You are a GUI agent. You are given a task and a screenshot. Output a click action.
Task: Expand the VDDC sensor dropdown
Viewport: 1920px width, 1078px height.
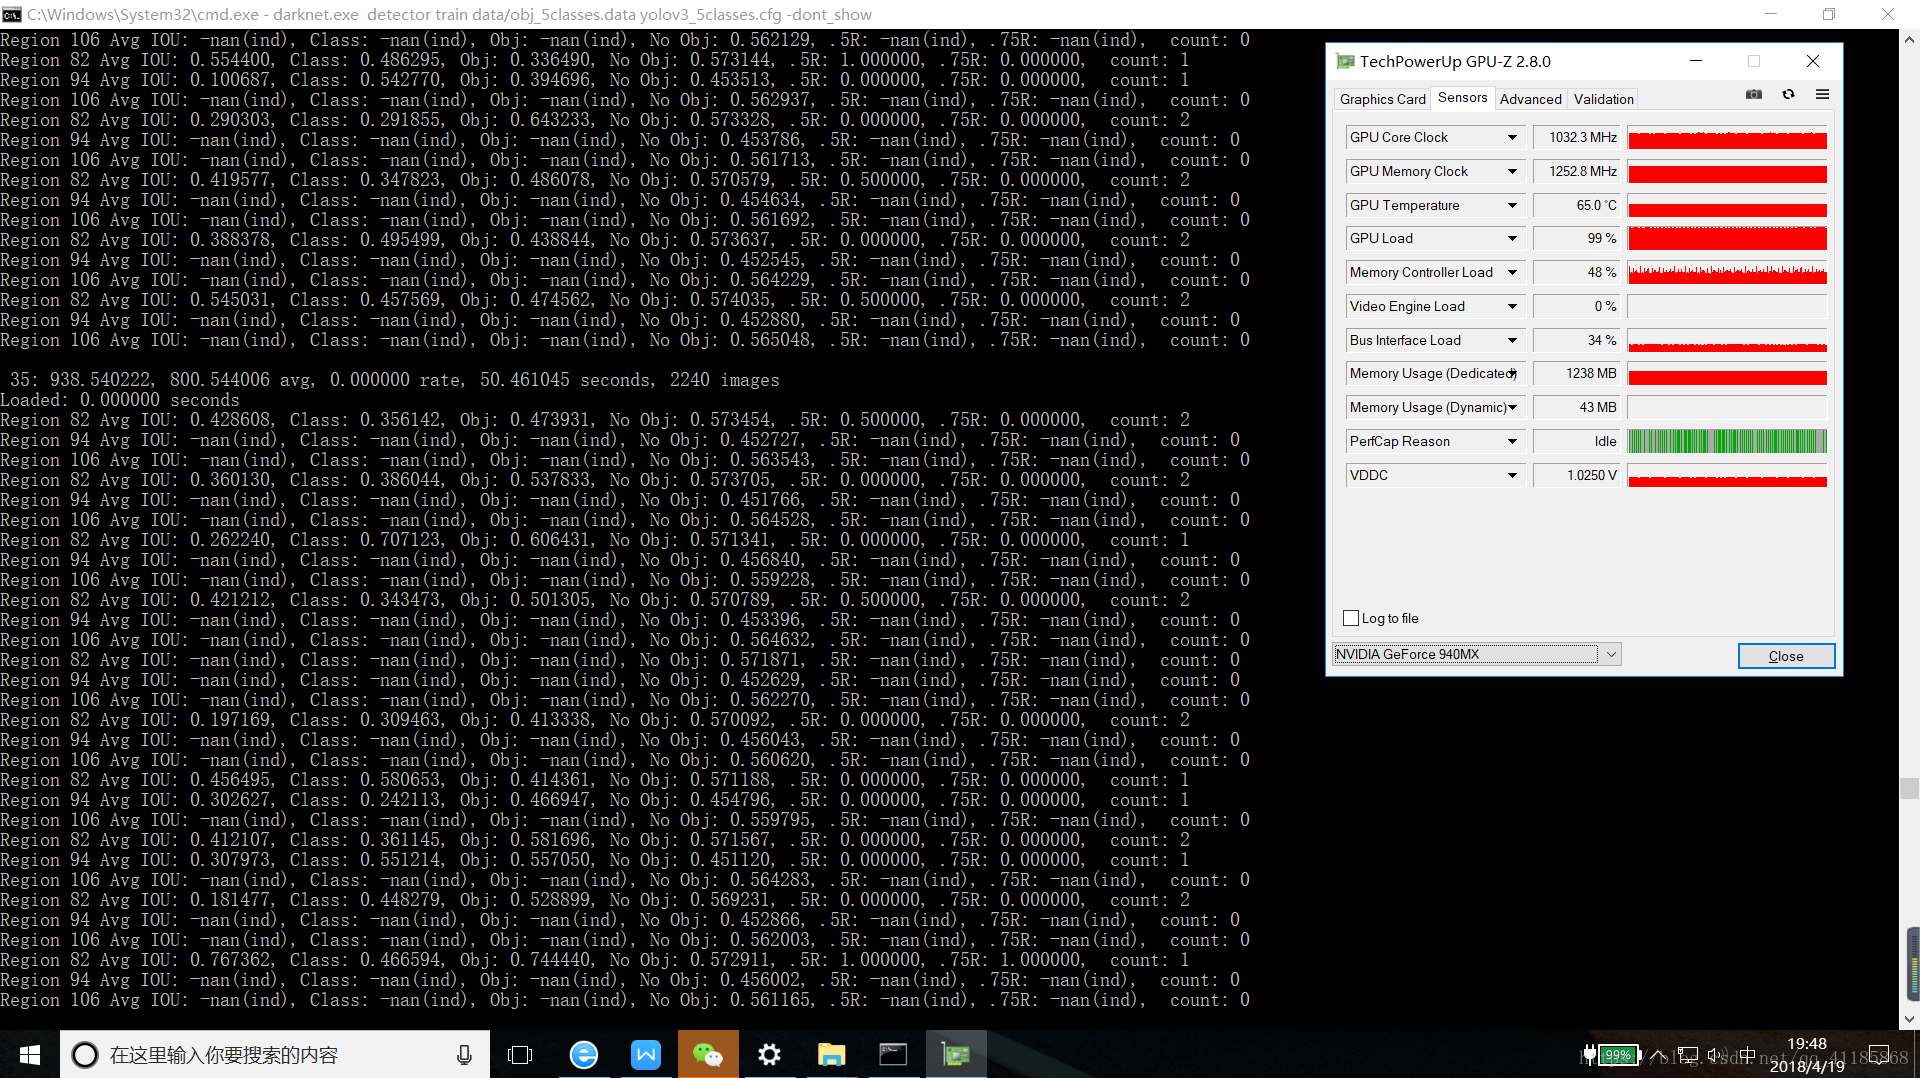tap(1512, 476)
